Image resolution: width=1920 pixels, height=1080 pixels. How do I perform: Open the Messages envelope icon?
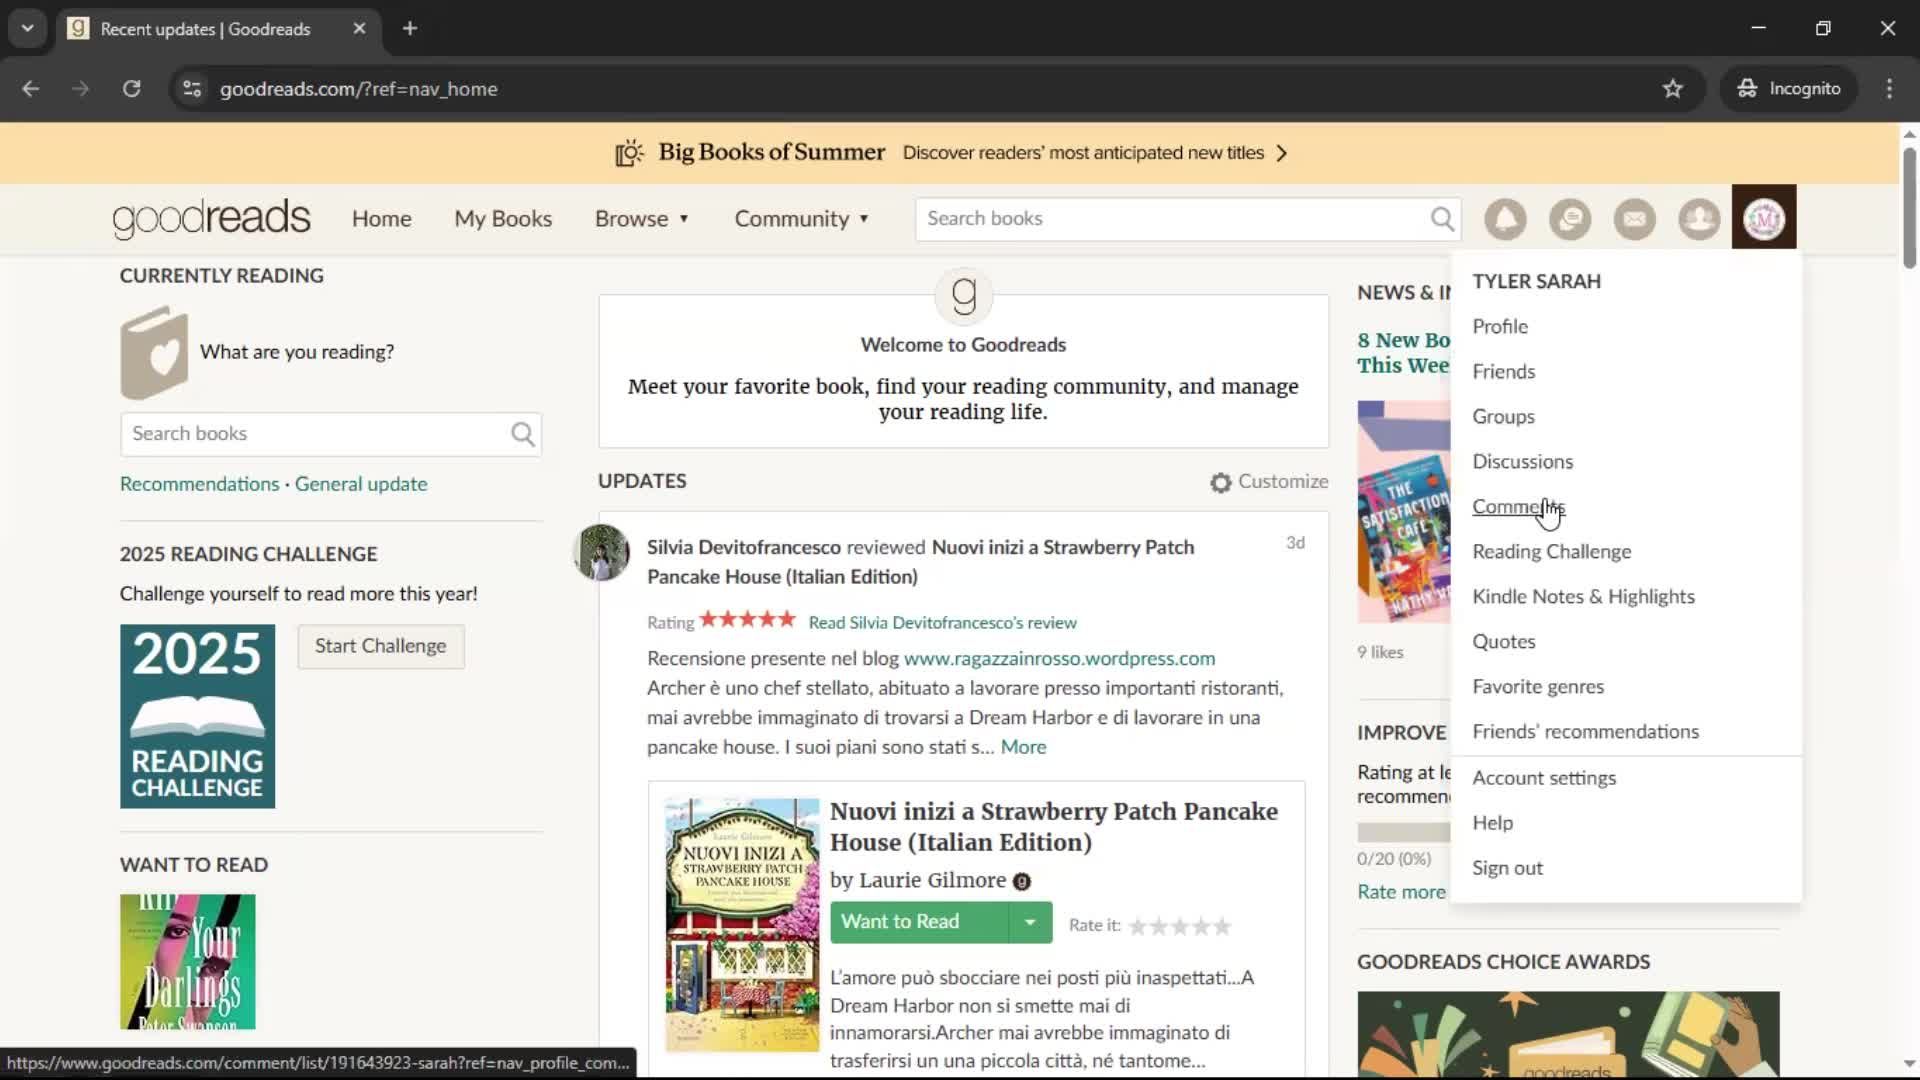1635,219
